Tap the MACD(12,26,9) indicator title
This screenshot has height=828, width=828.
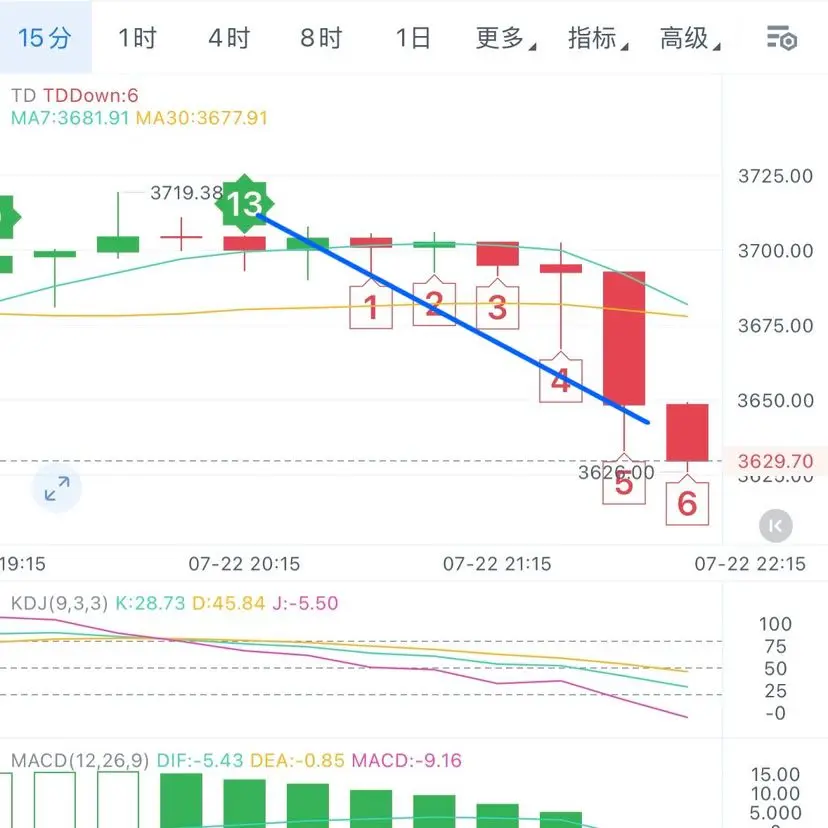click(80, 760)
